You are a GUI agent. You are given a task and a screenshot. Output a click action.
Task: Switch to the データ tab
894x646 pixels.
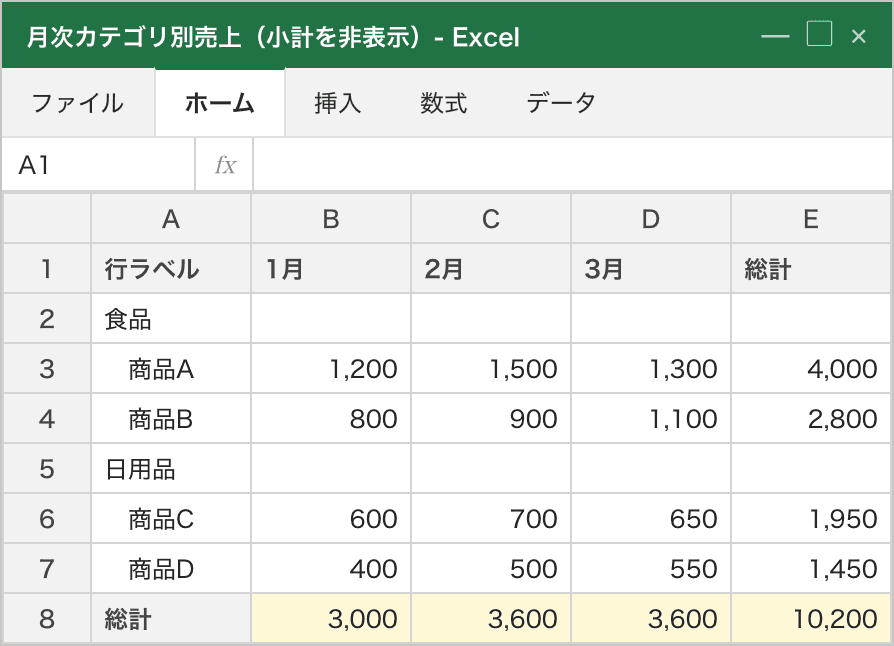(x=560, y=103)
